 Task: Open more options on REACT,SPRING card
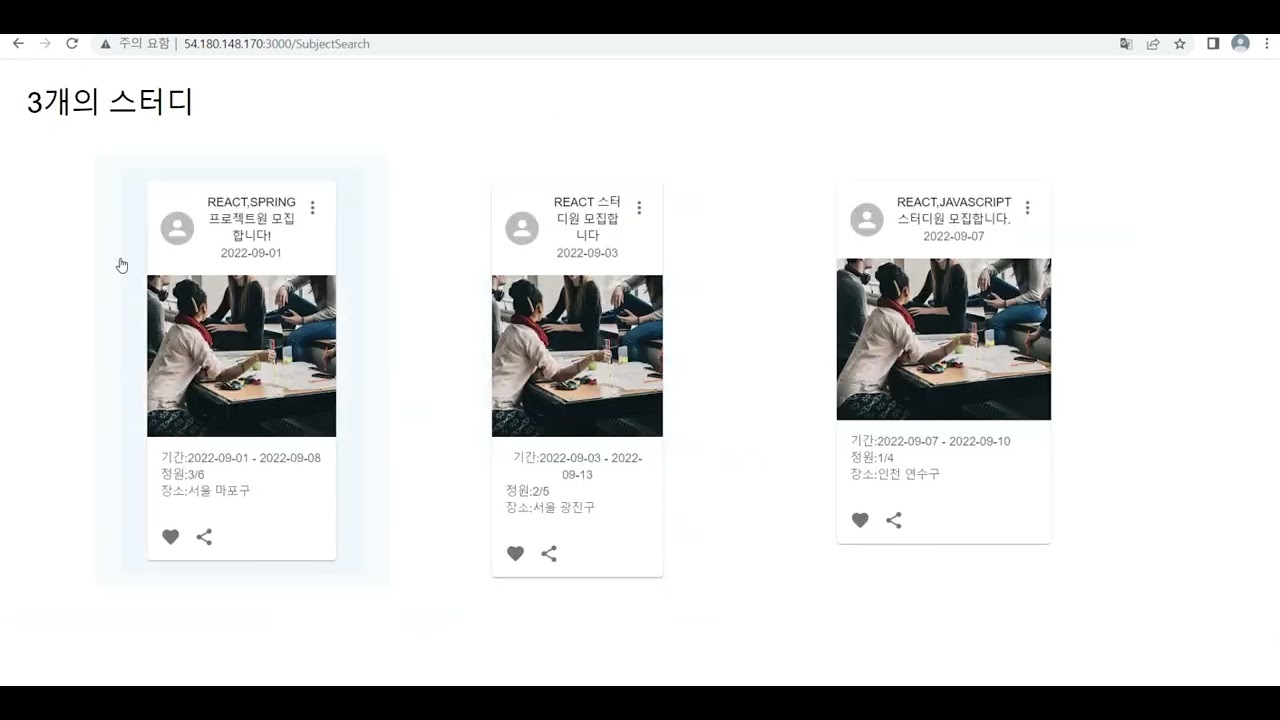[x=313, y=208]
